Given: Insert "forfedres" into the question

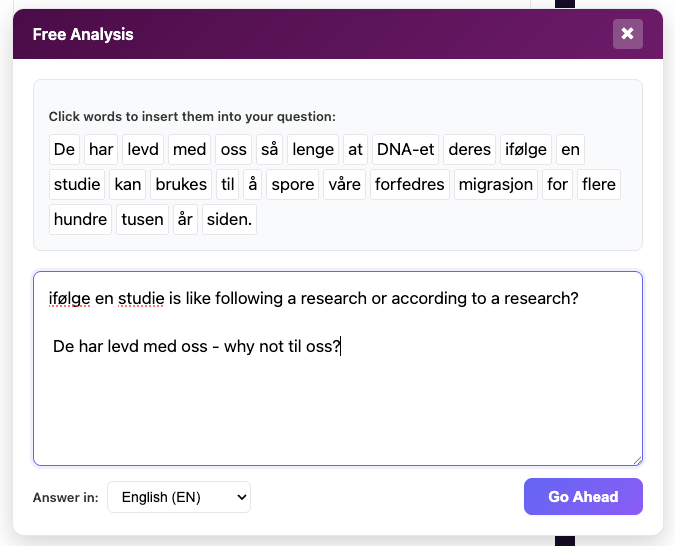Looking at the screenshot, I should coord(410,185).
